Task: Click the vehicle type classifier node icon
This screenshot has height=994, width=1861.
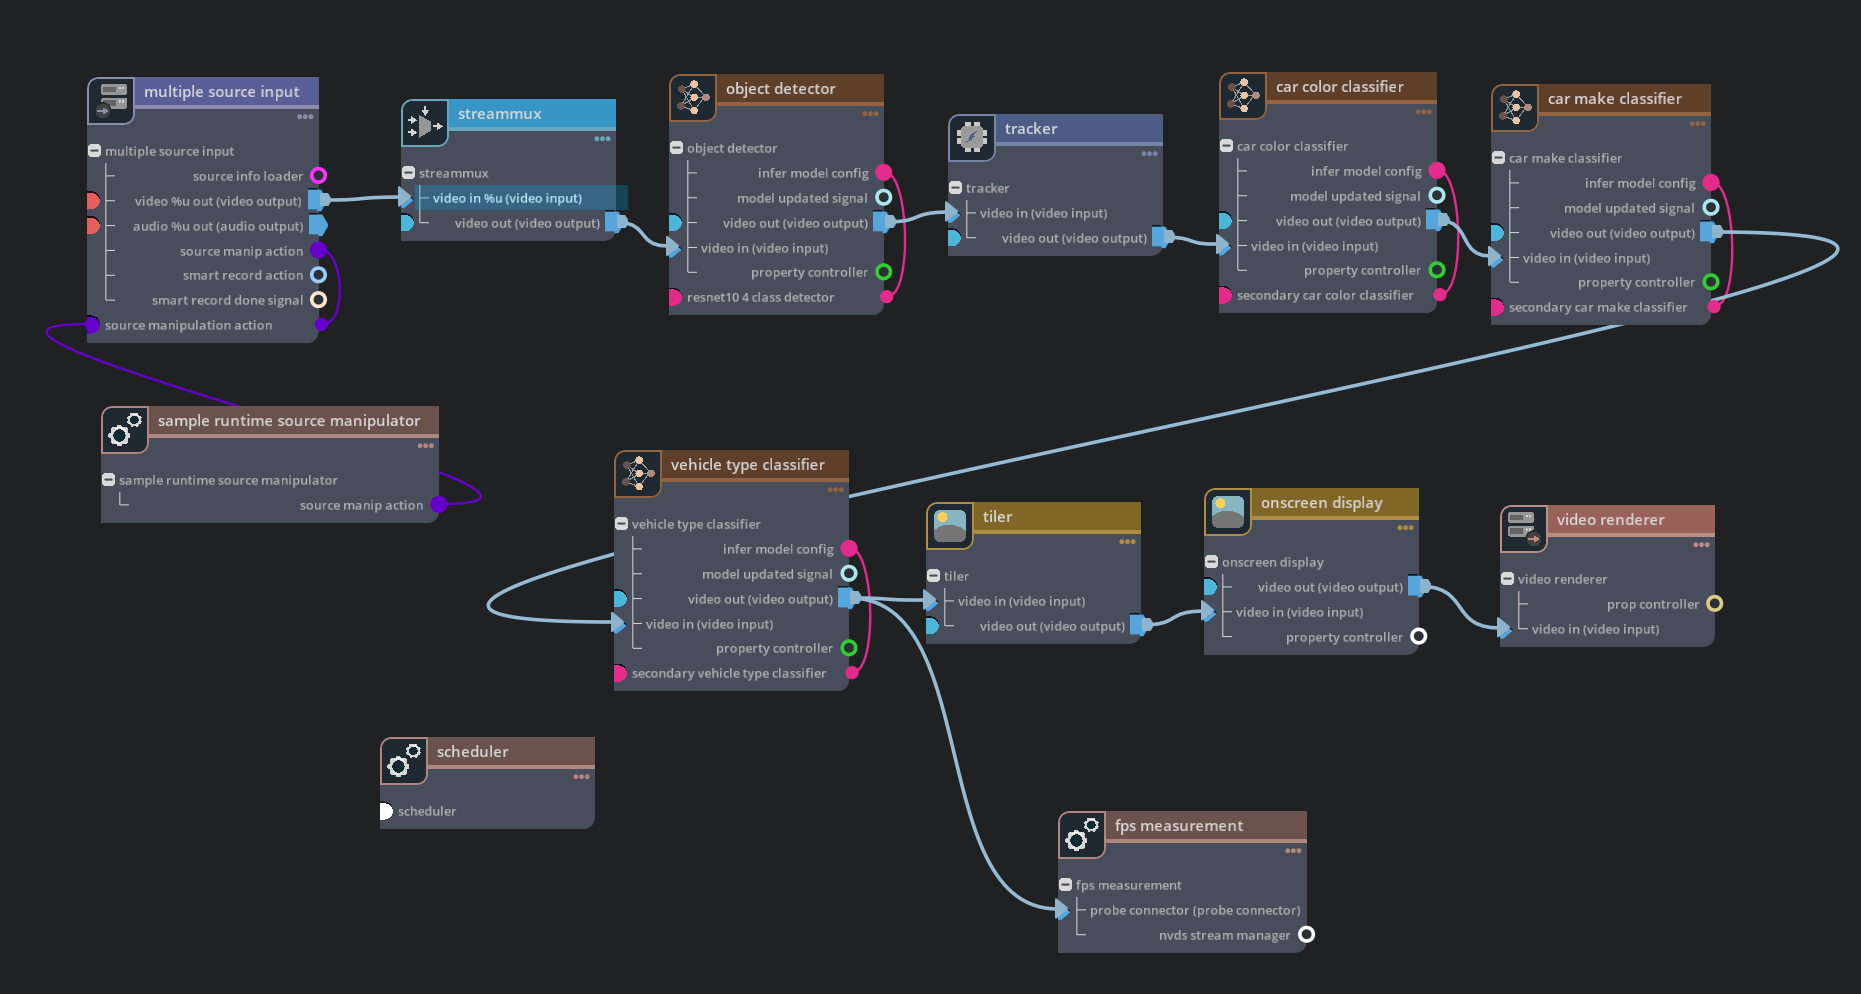Action: 638,474
